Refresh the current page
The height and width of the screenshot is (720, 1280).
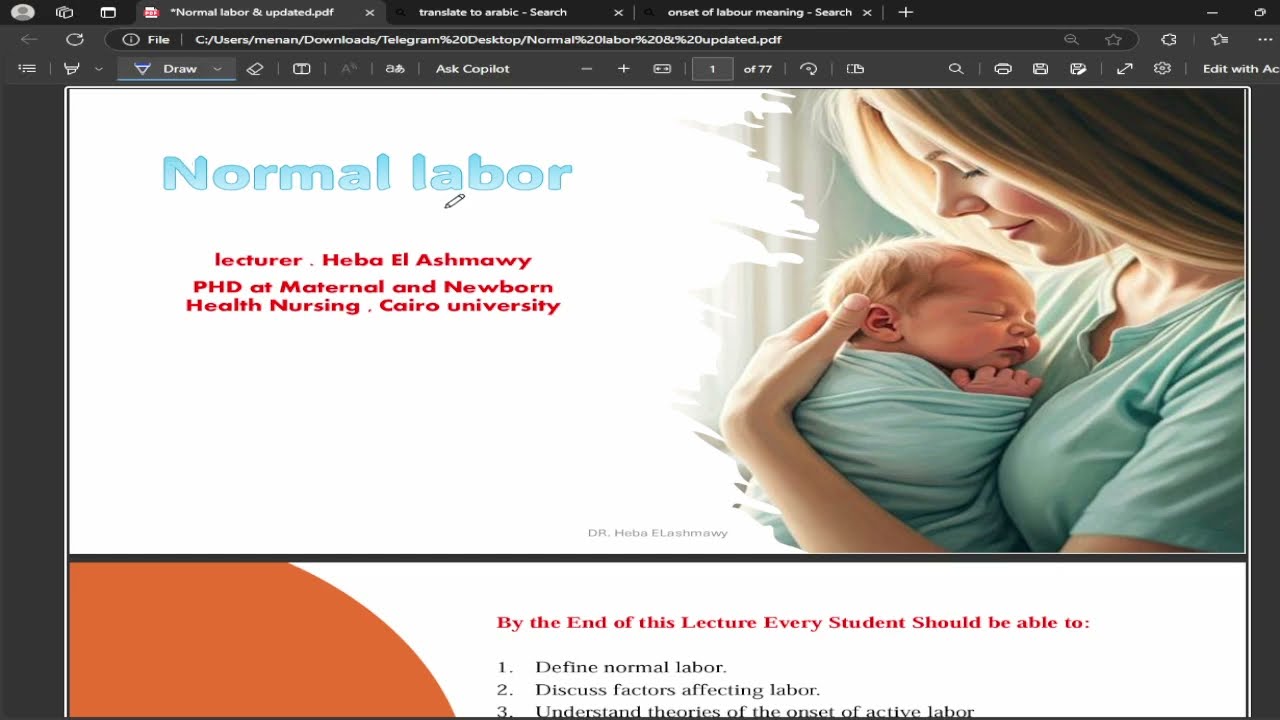click(75, 40)
